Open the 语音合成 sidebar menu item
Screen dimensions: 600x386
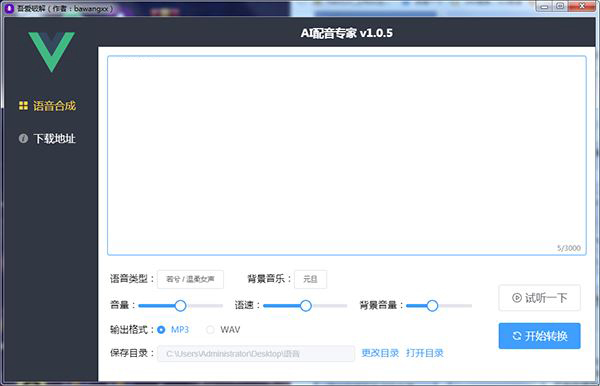click(47, 106)
